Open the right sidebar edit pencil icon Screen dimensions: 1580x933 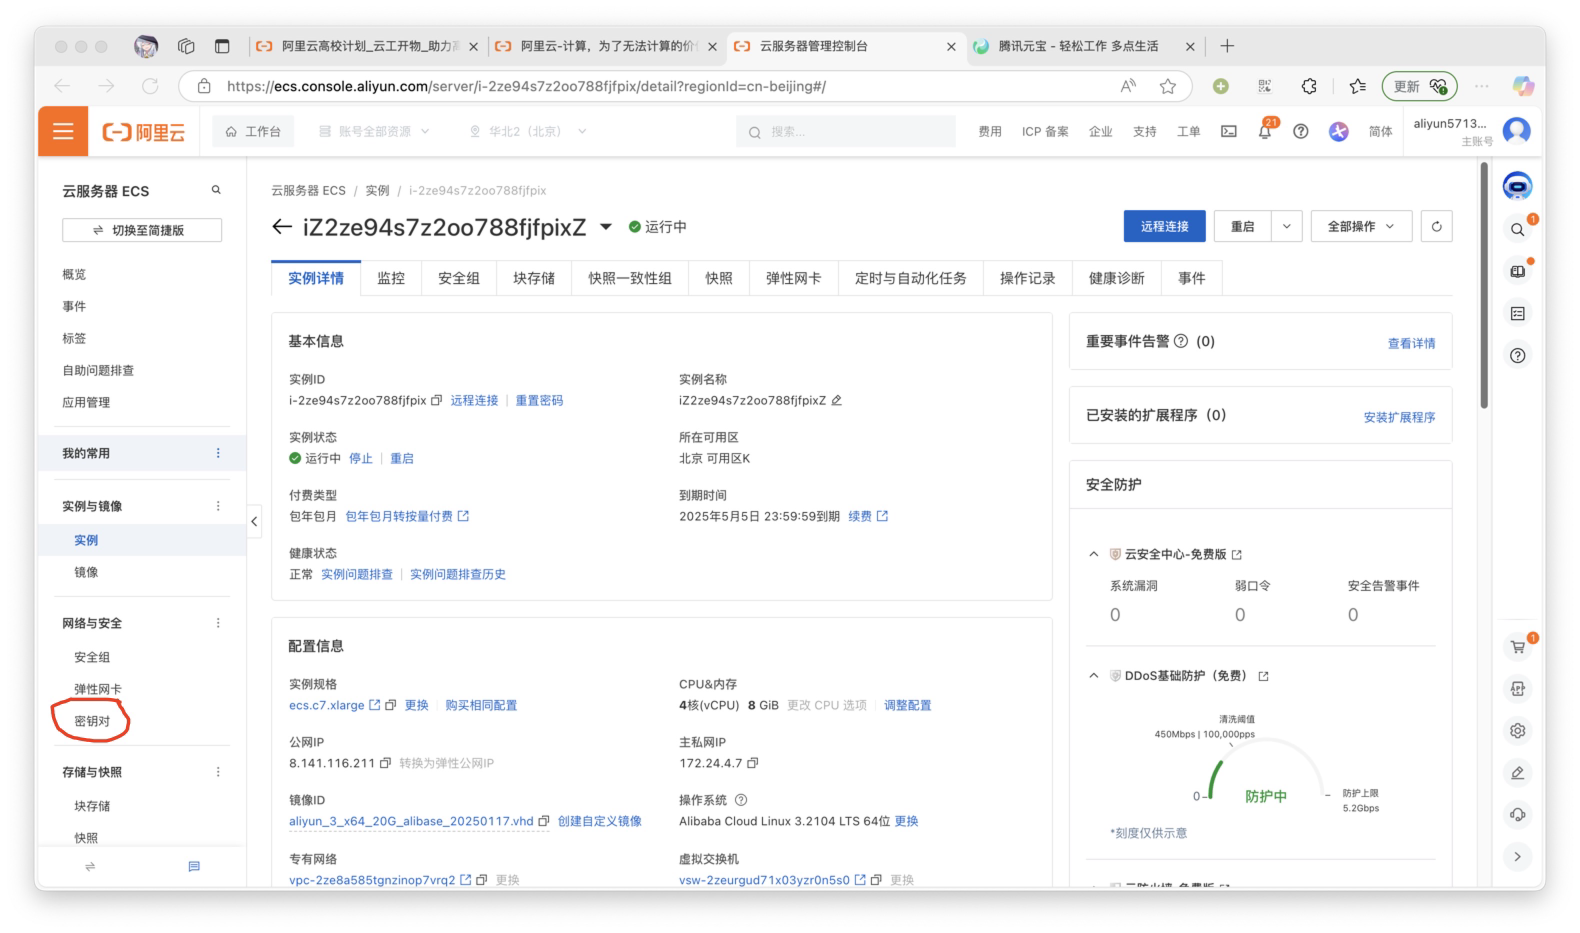1517,772
